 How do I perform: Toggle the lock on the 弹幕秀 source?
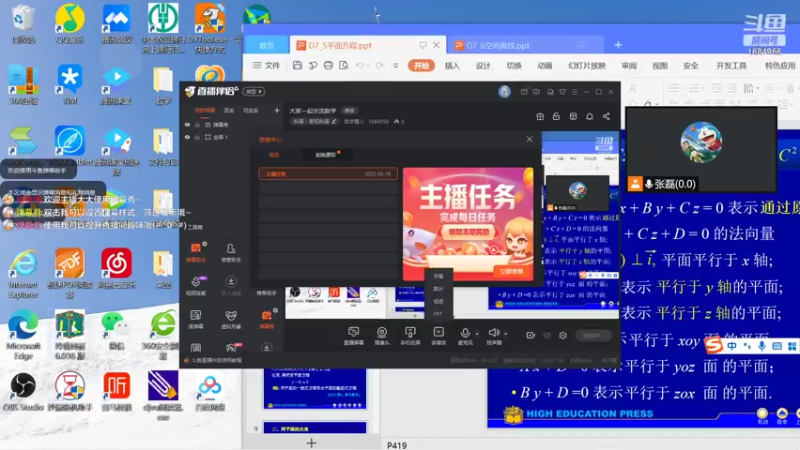point(197,124)
